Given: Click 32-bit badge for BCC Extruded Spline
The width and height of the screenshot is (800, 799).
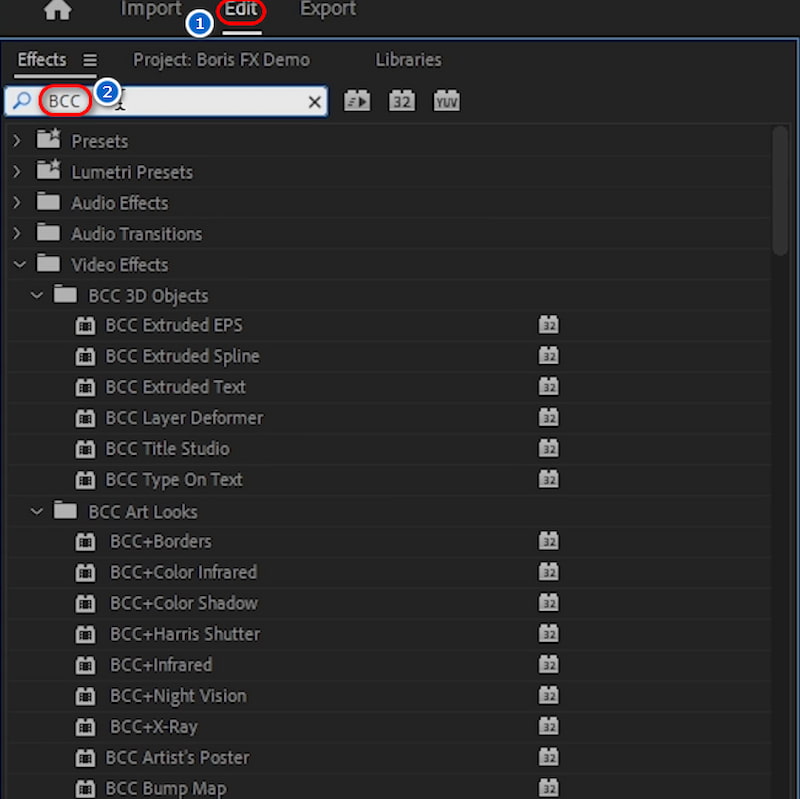Looking at the screenshot, I should coord(548,356).
